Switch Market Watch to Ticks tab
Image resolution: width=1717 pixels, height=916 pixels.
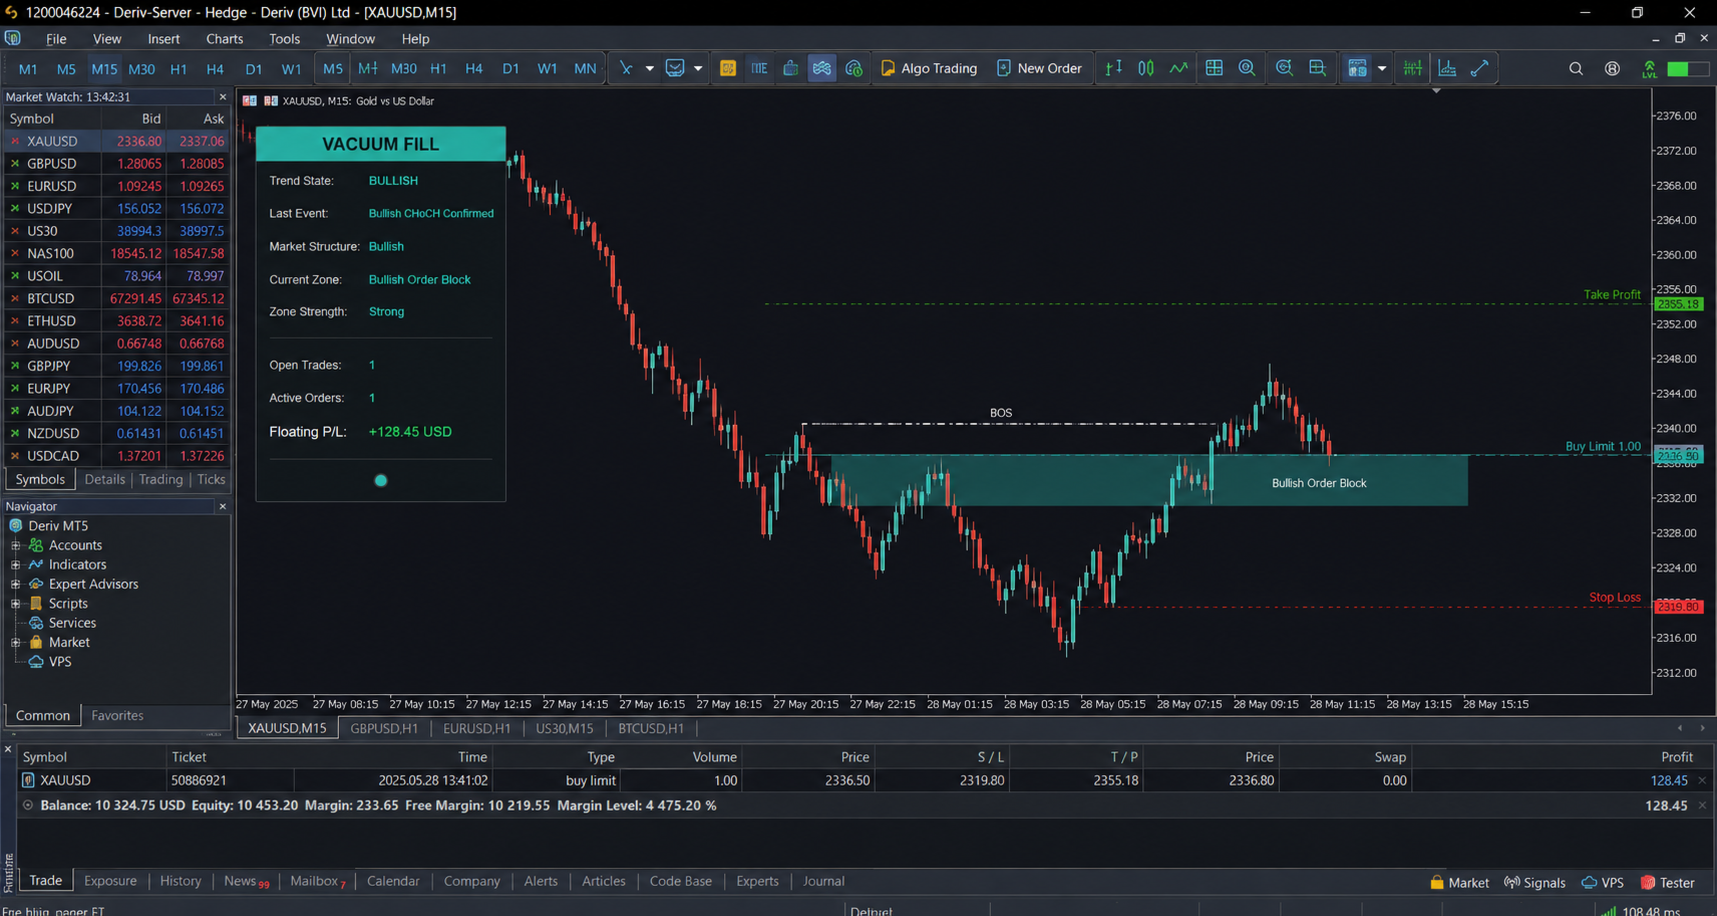(x=211, y=479)
